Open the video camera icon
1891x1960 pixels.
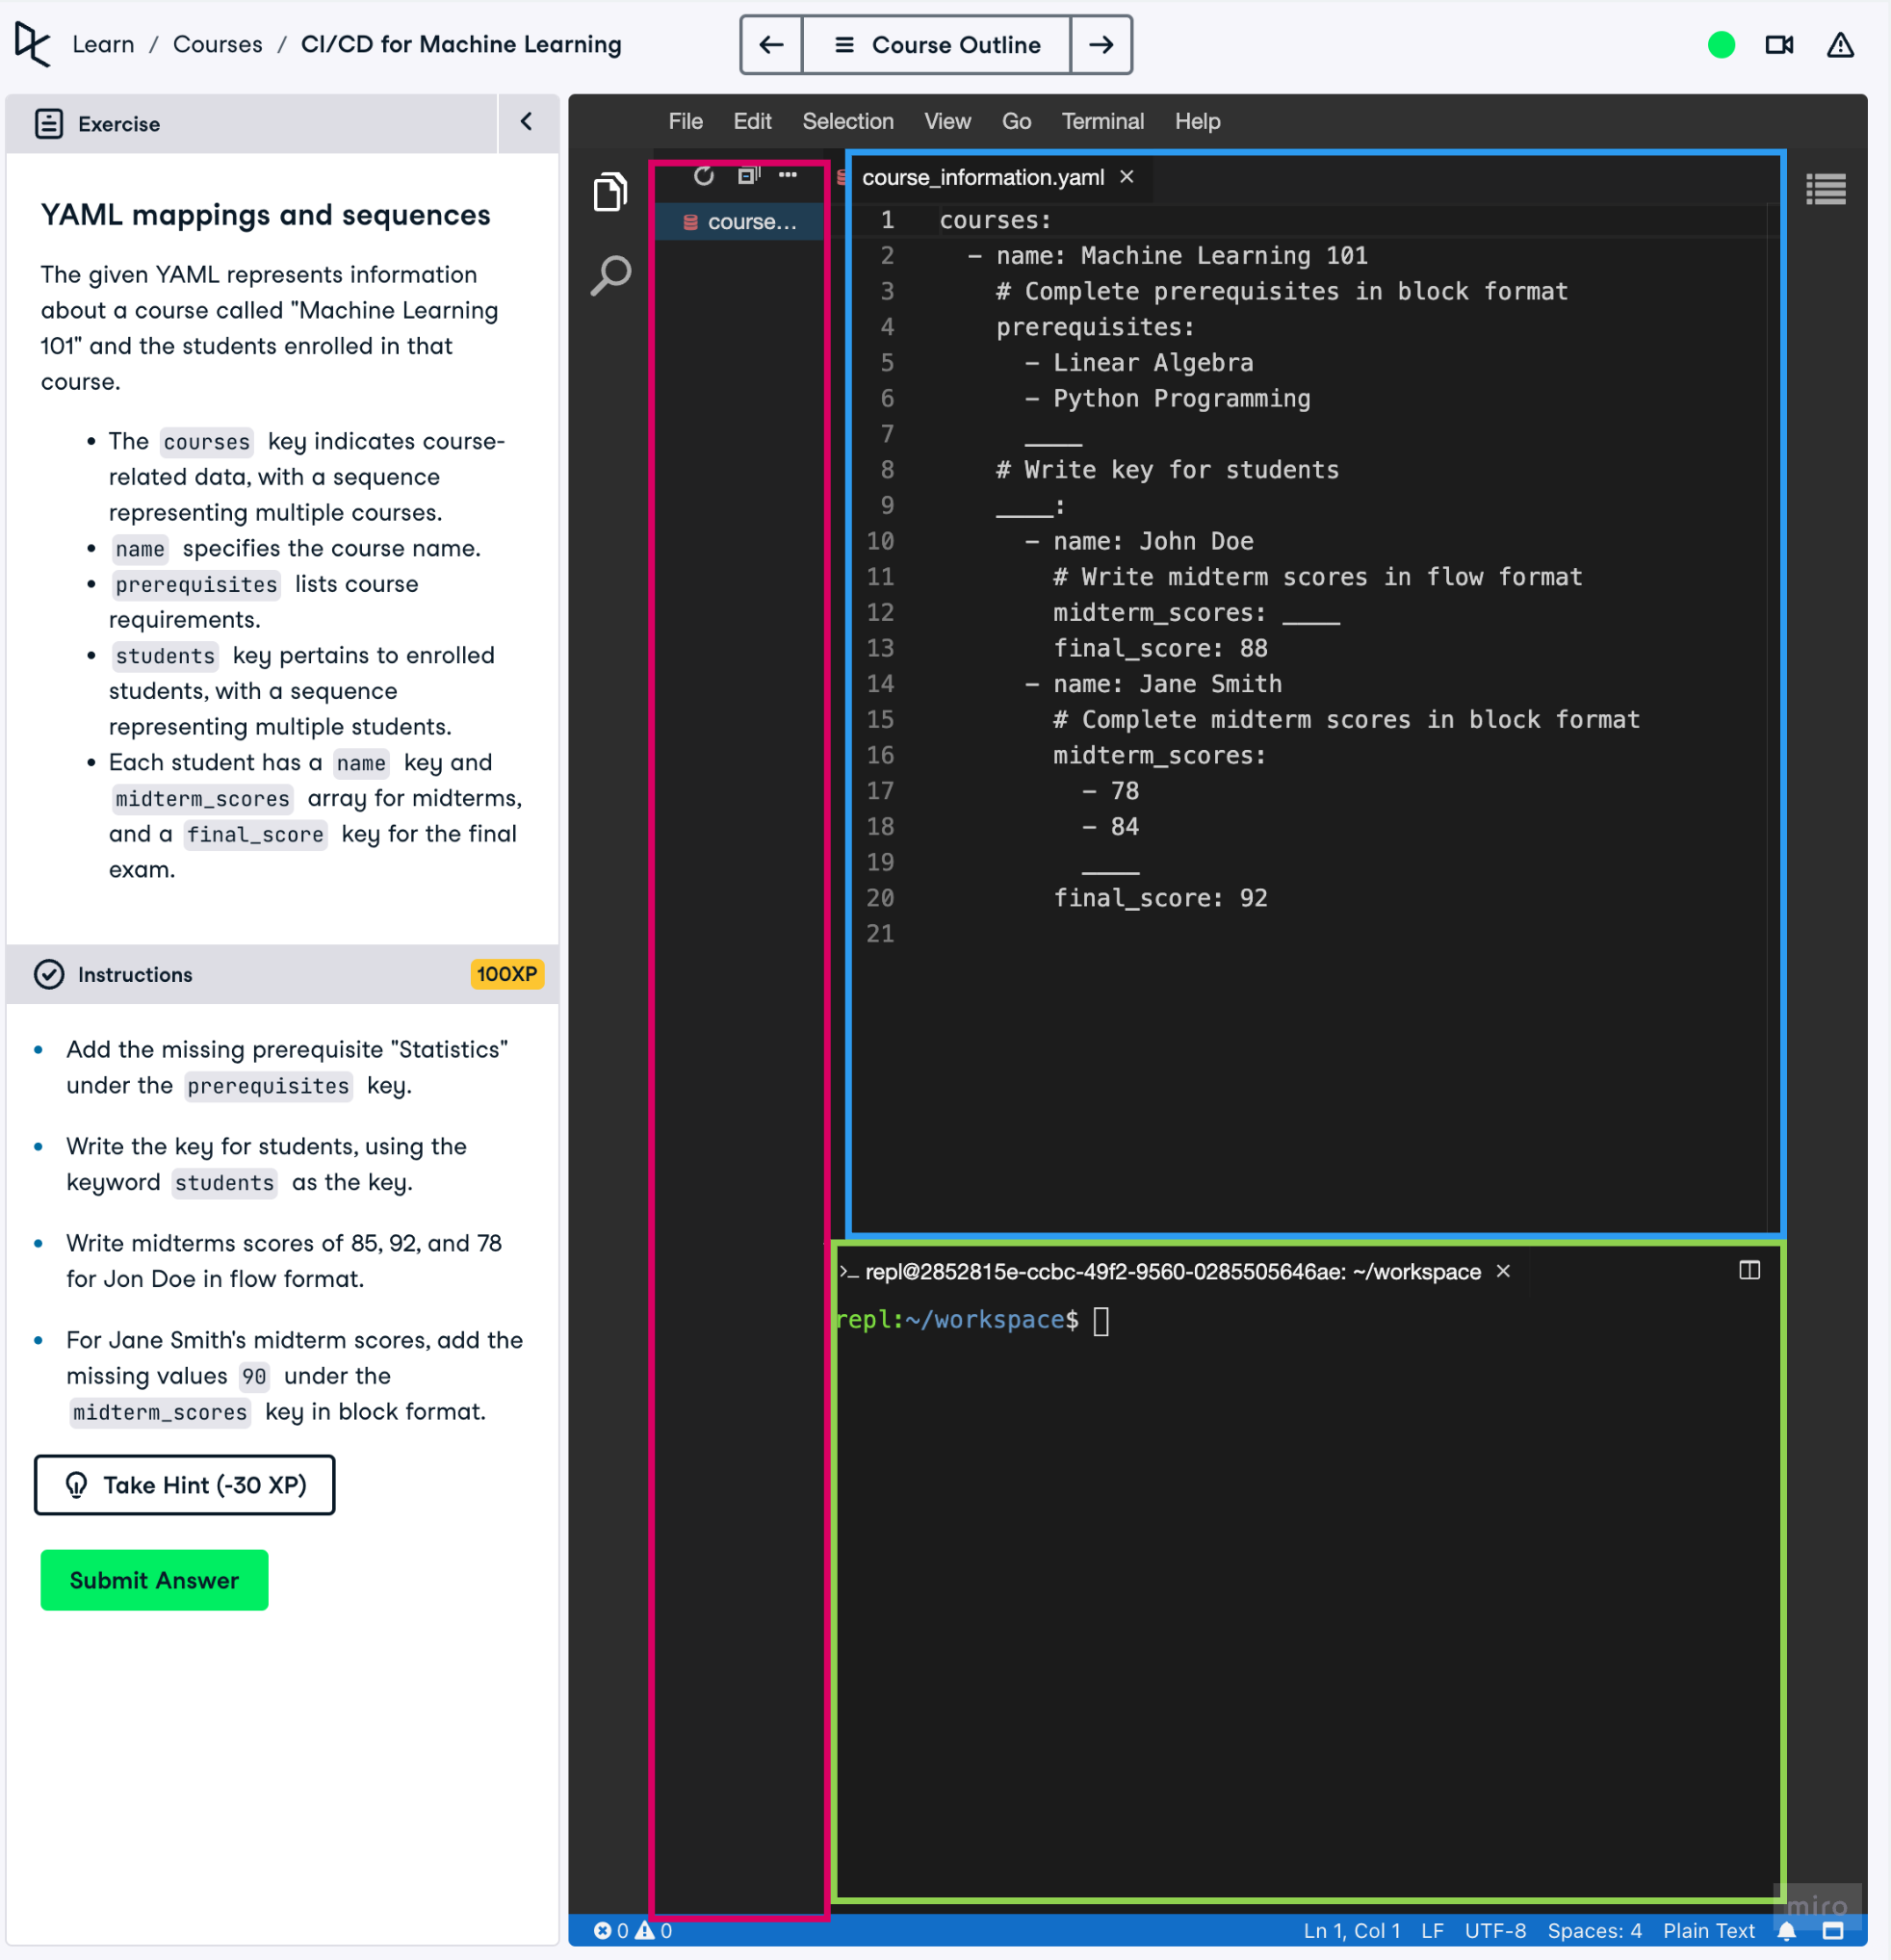(1779, 45)
